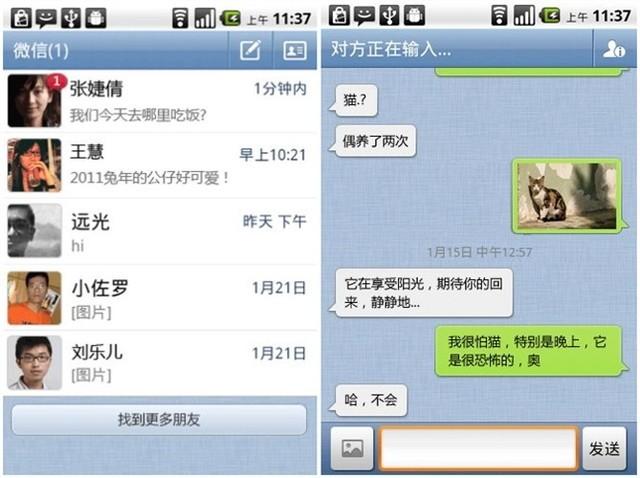Open 刘乐儿 conversation row
Viewport: 640px width, 478px height.
click(x=160, y=363)
